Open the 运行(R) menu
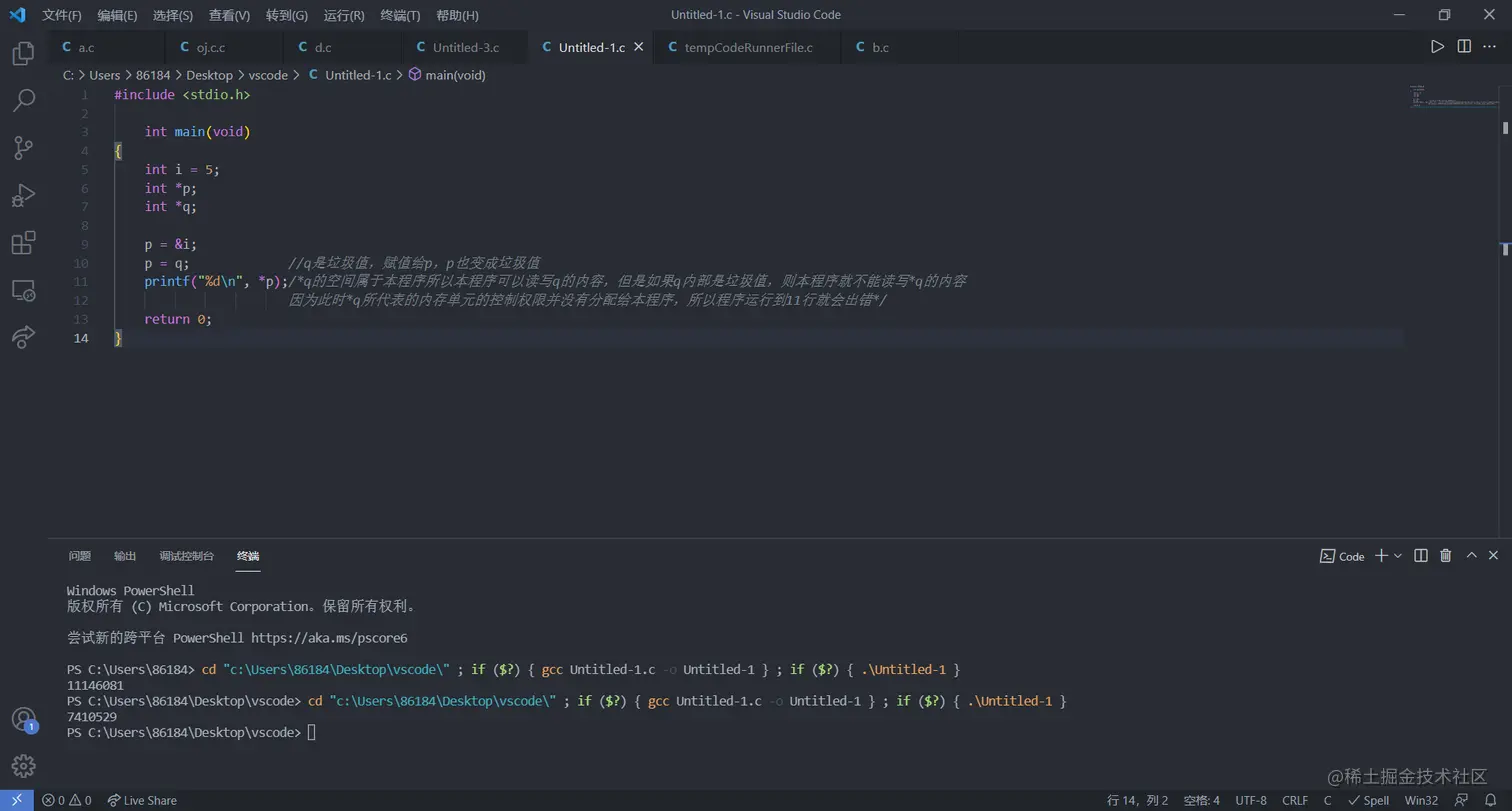The width and height of the screenshot is (1512, 811). (344, 15)
